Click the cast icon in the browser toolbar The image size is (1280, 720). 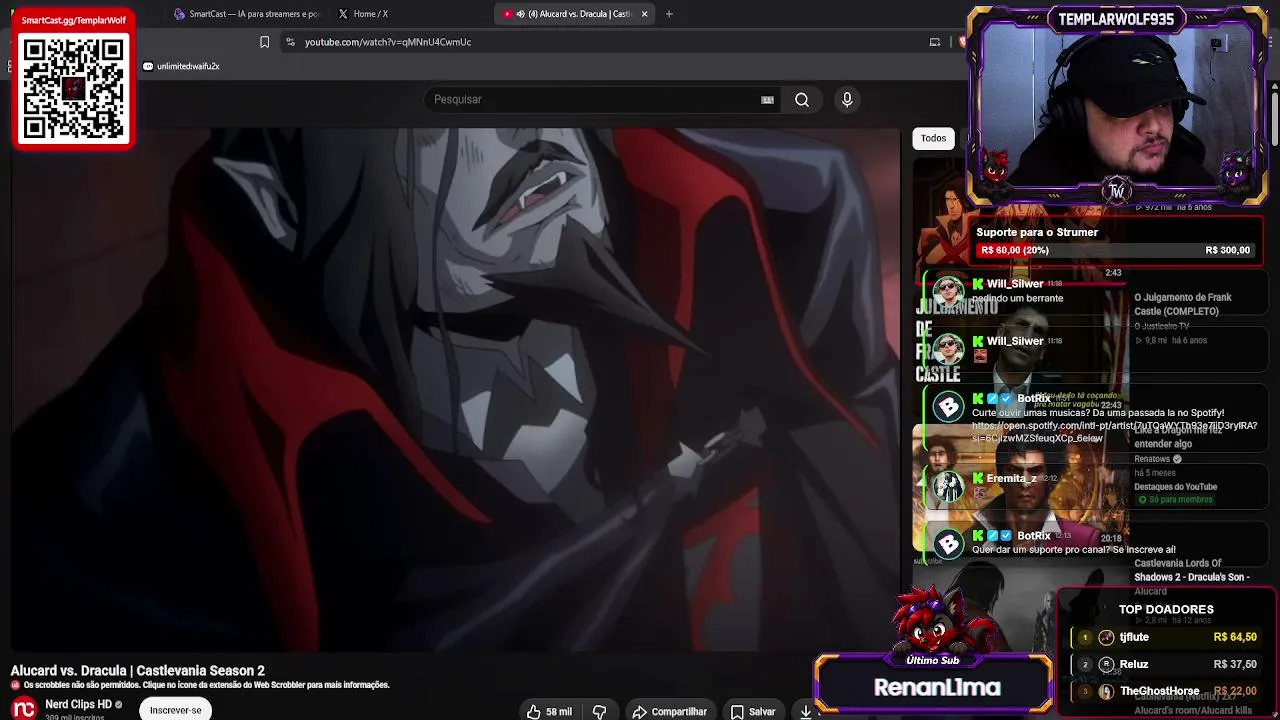pos(935,42)
